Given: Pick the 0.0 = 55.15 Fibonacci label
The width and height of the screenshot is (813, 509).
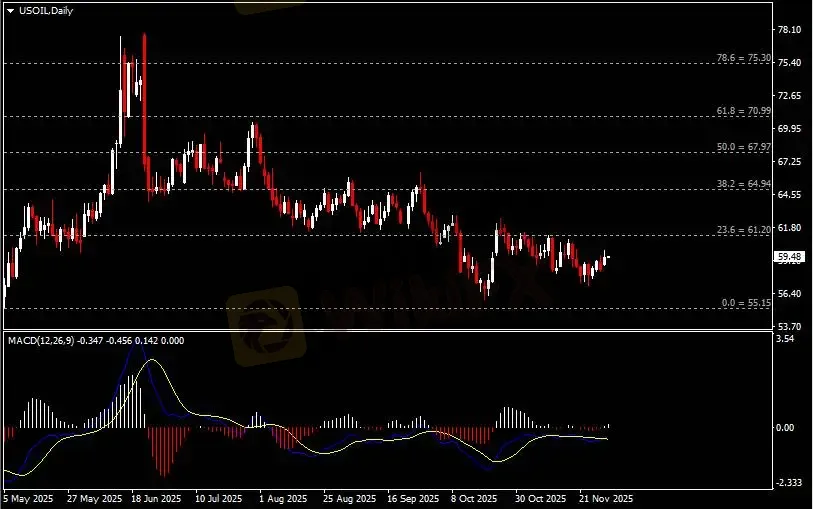Looking at the screenshot, I should (746, 302).
